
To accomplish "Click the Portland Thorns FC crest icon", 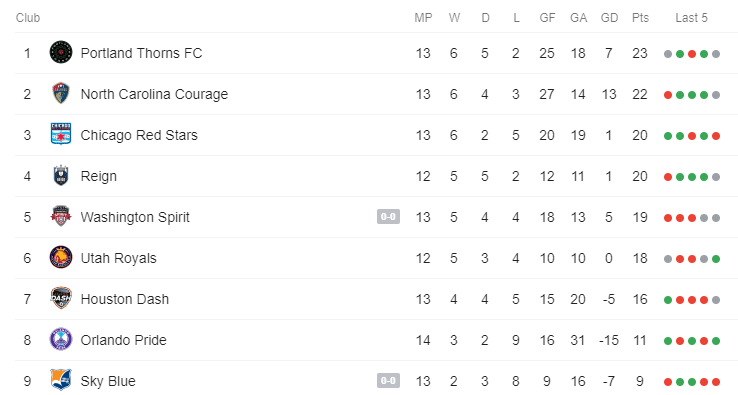I will pos(61,53).
